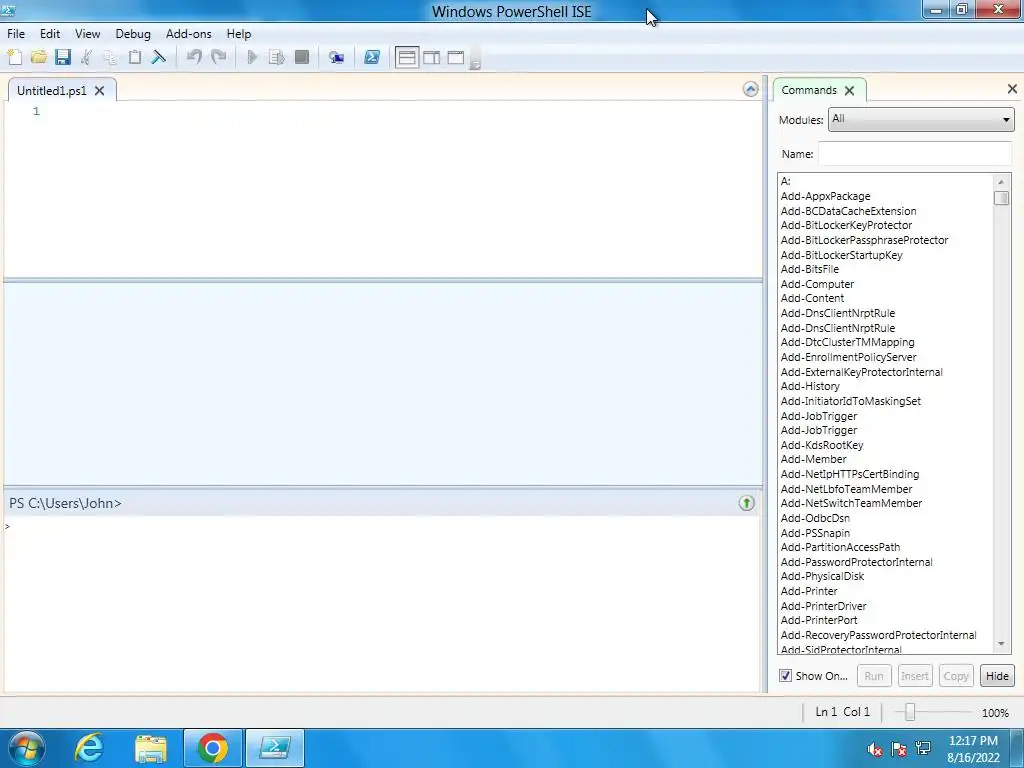Select Add-PSSnapin in the command list
This screenshot has height=768, width=1024.
click(x=816, y=533)
